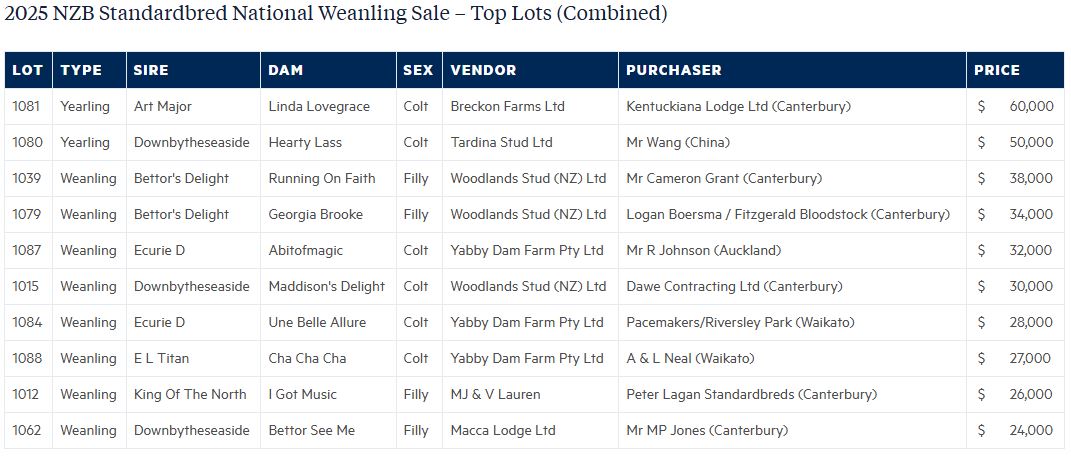Click dam name Linda Lovegrace

click(x=319, y=106)
